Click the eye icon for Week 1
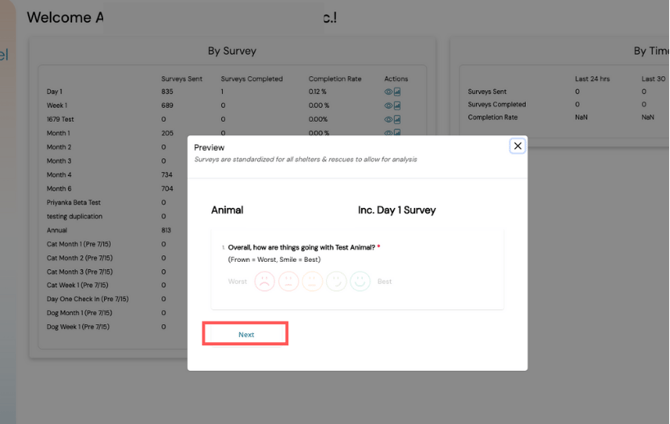Viewport: 670px width, 424px height. [389, 105]
